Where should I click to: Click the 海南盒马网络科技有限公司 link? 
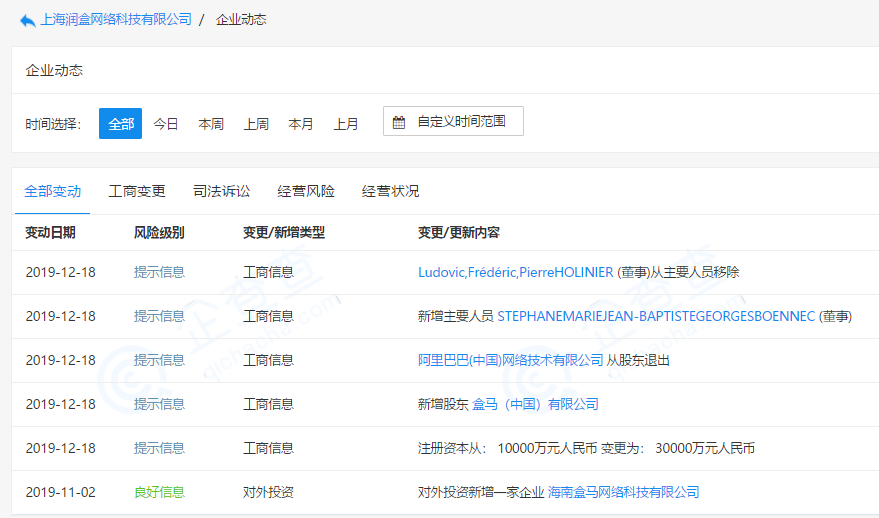pos(623,492)
